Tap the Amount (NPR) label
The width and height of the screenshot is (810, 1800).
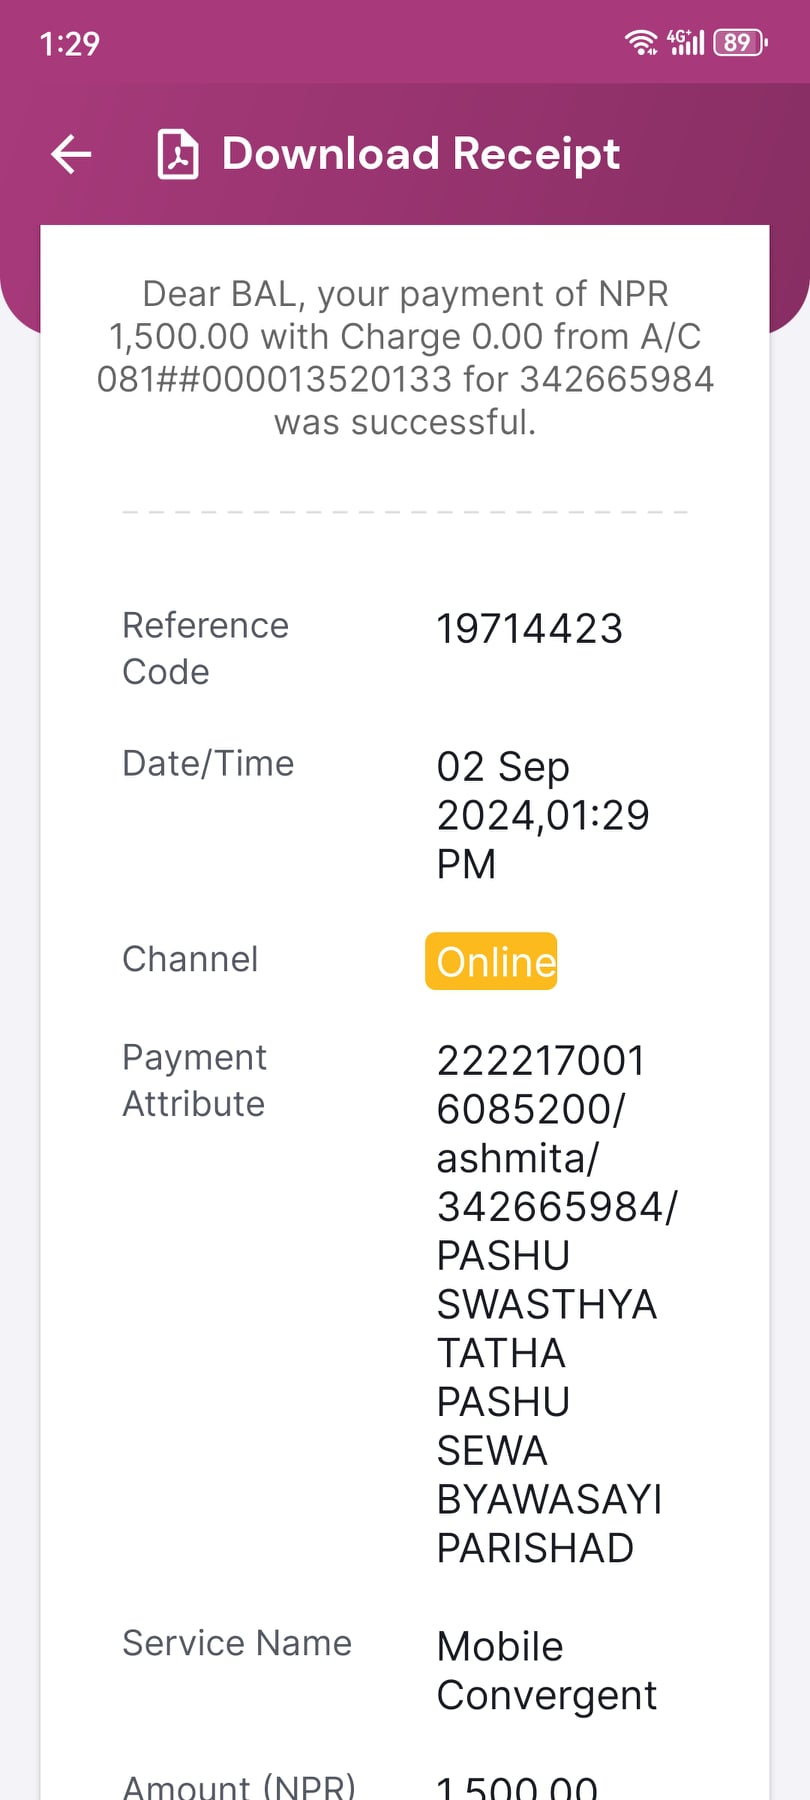pyautogui.click(x=239, y=1786)
